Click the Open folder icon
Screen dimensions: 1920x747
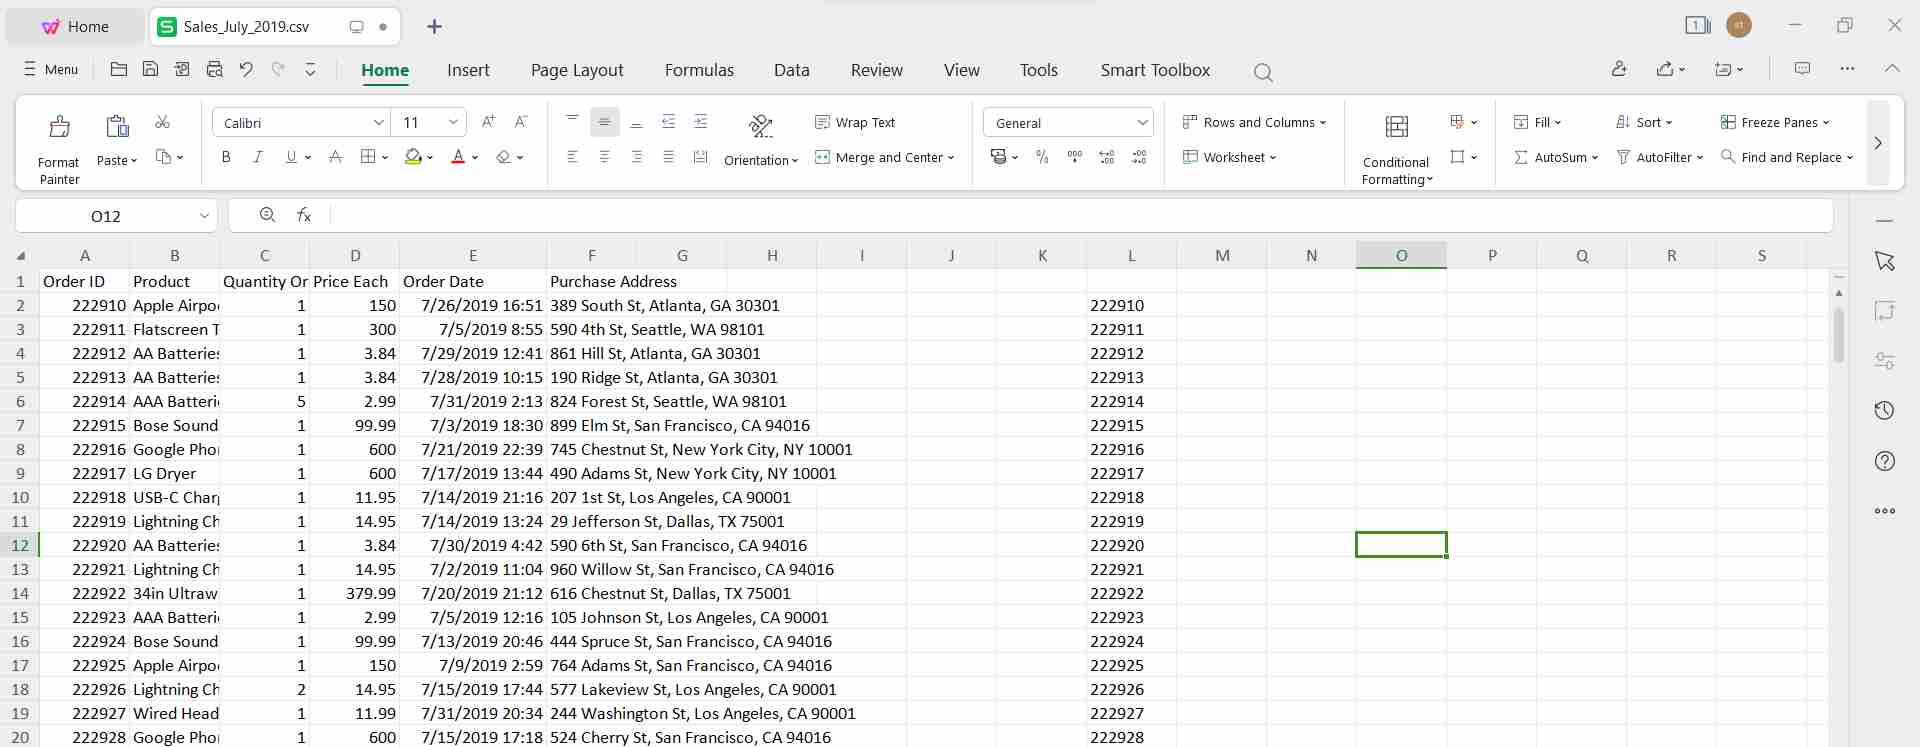[118, 69]
